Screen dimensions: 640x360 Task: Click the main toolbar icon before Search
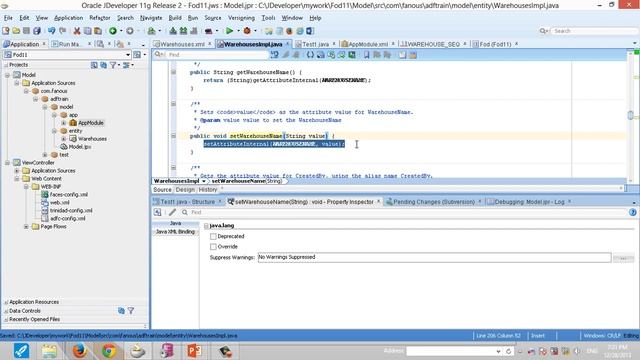(310, 31)
